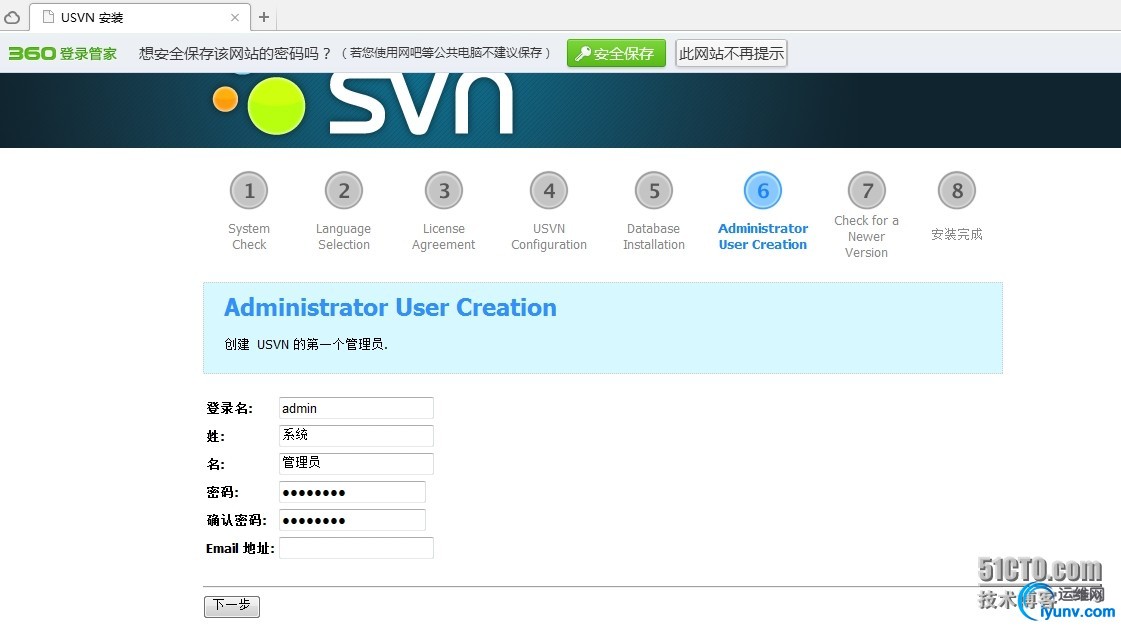Click step 7 Check for a Newer Version circle
The height and width of the screenshot is (628, 1121).
pos(866,191)
